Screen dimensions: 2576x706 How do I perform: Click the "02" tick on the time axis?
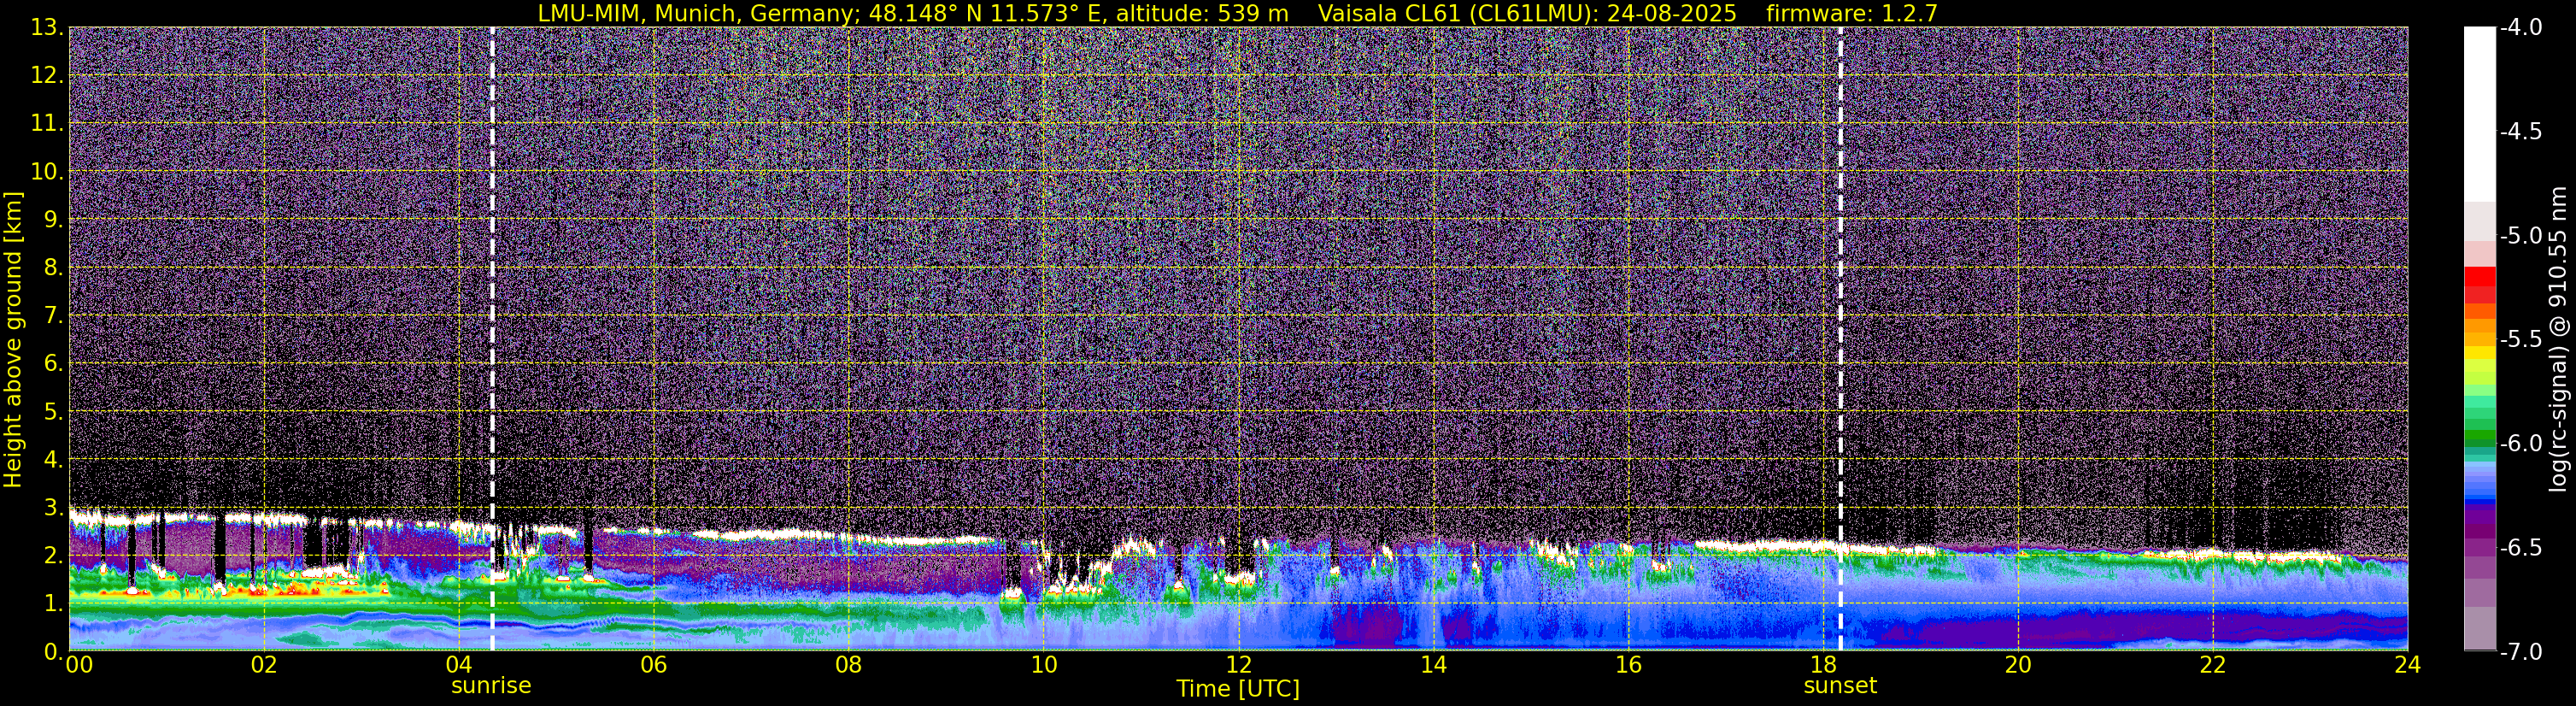click(x=263, y=665)
